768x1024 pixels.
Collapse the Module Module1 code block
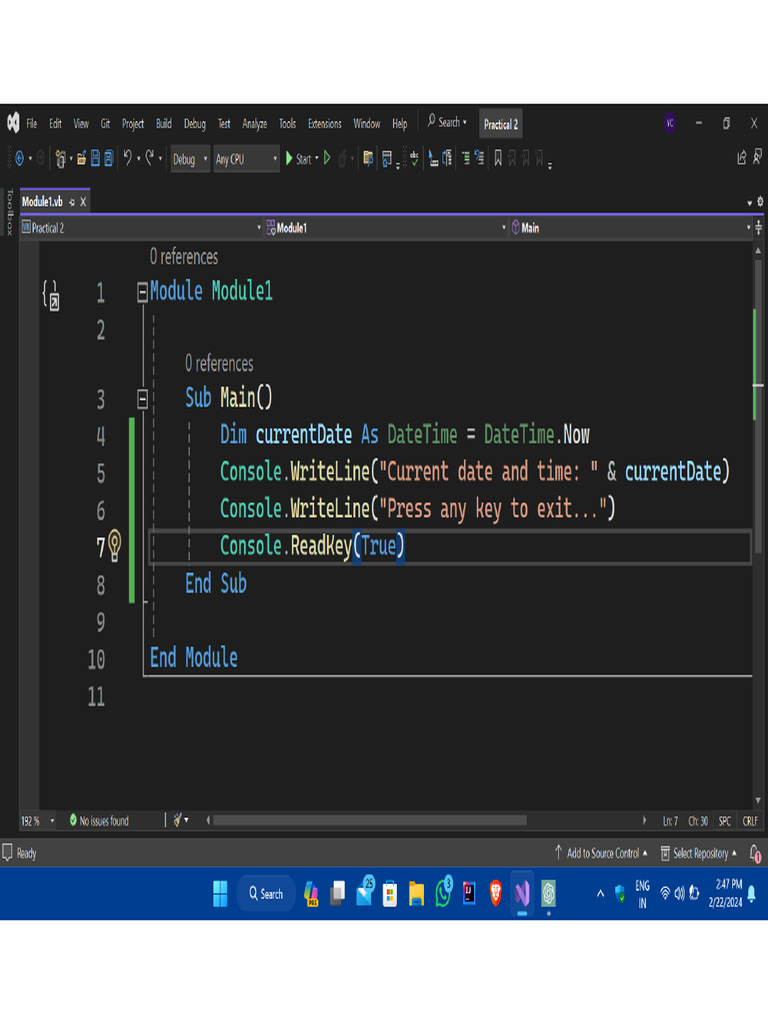click(x=142, y=292)
